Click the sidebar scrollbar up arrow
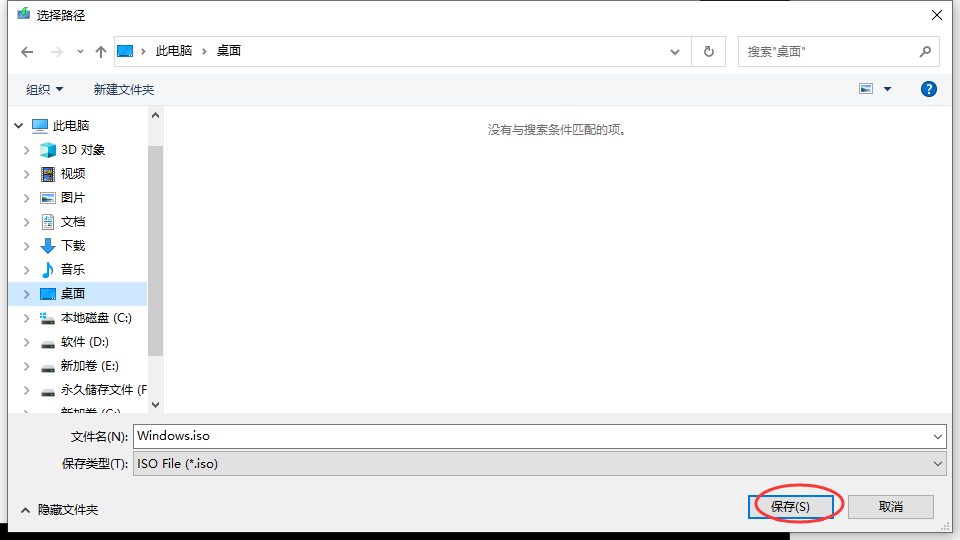The image size is (960, 540). click(x=156, y=115)
